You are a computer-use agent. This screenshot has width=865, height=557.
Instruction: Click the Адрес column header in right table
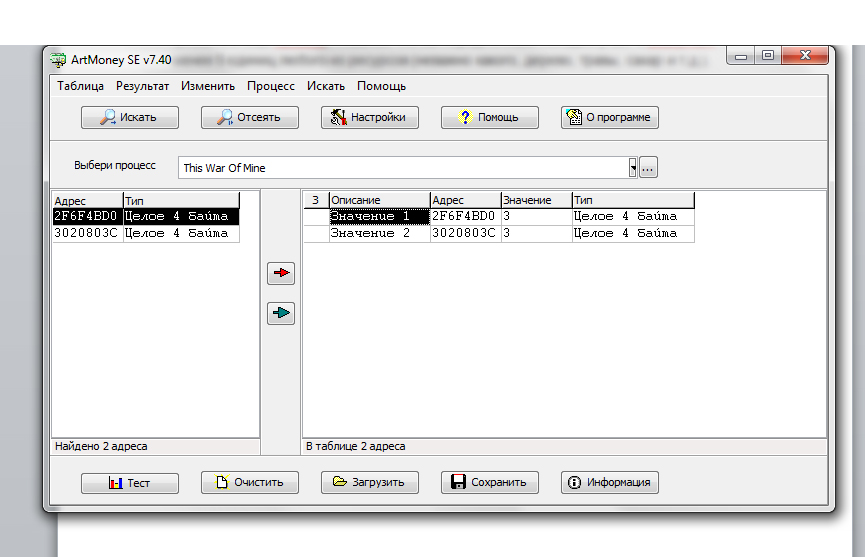click(x=465, y=200)
